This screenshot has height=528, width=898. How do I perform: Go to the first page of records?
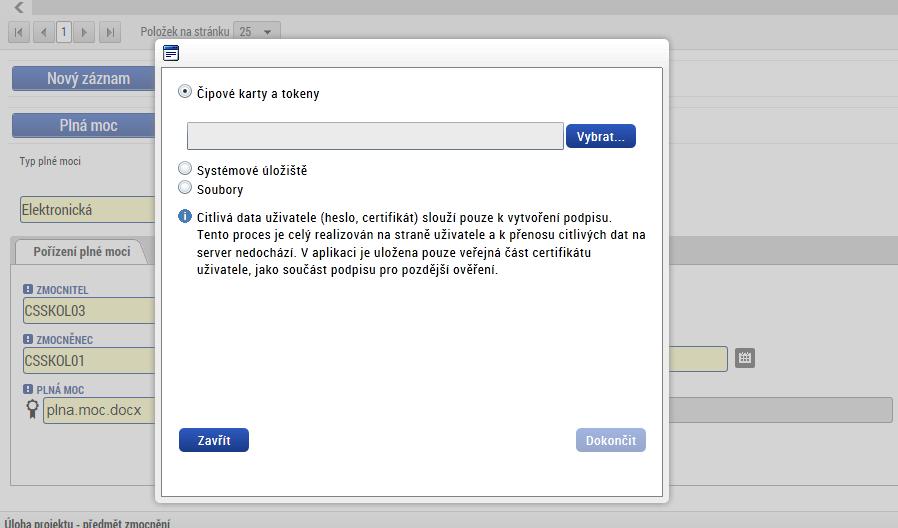[18, 32]
